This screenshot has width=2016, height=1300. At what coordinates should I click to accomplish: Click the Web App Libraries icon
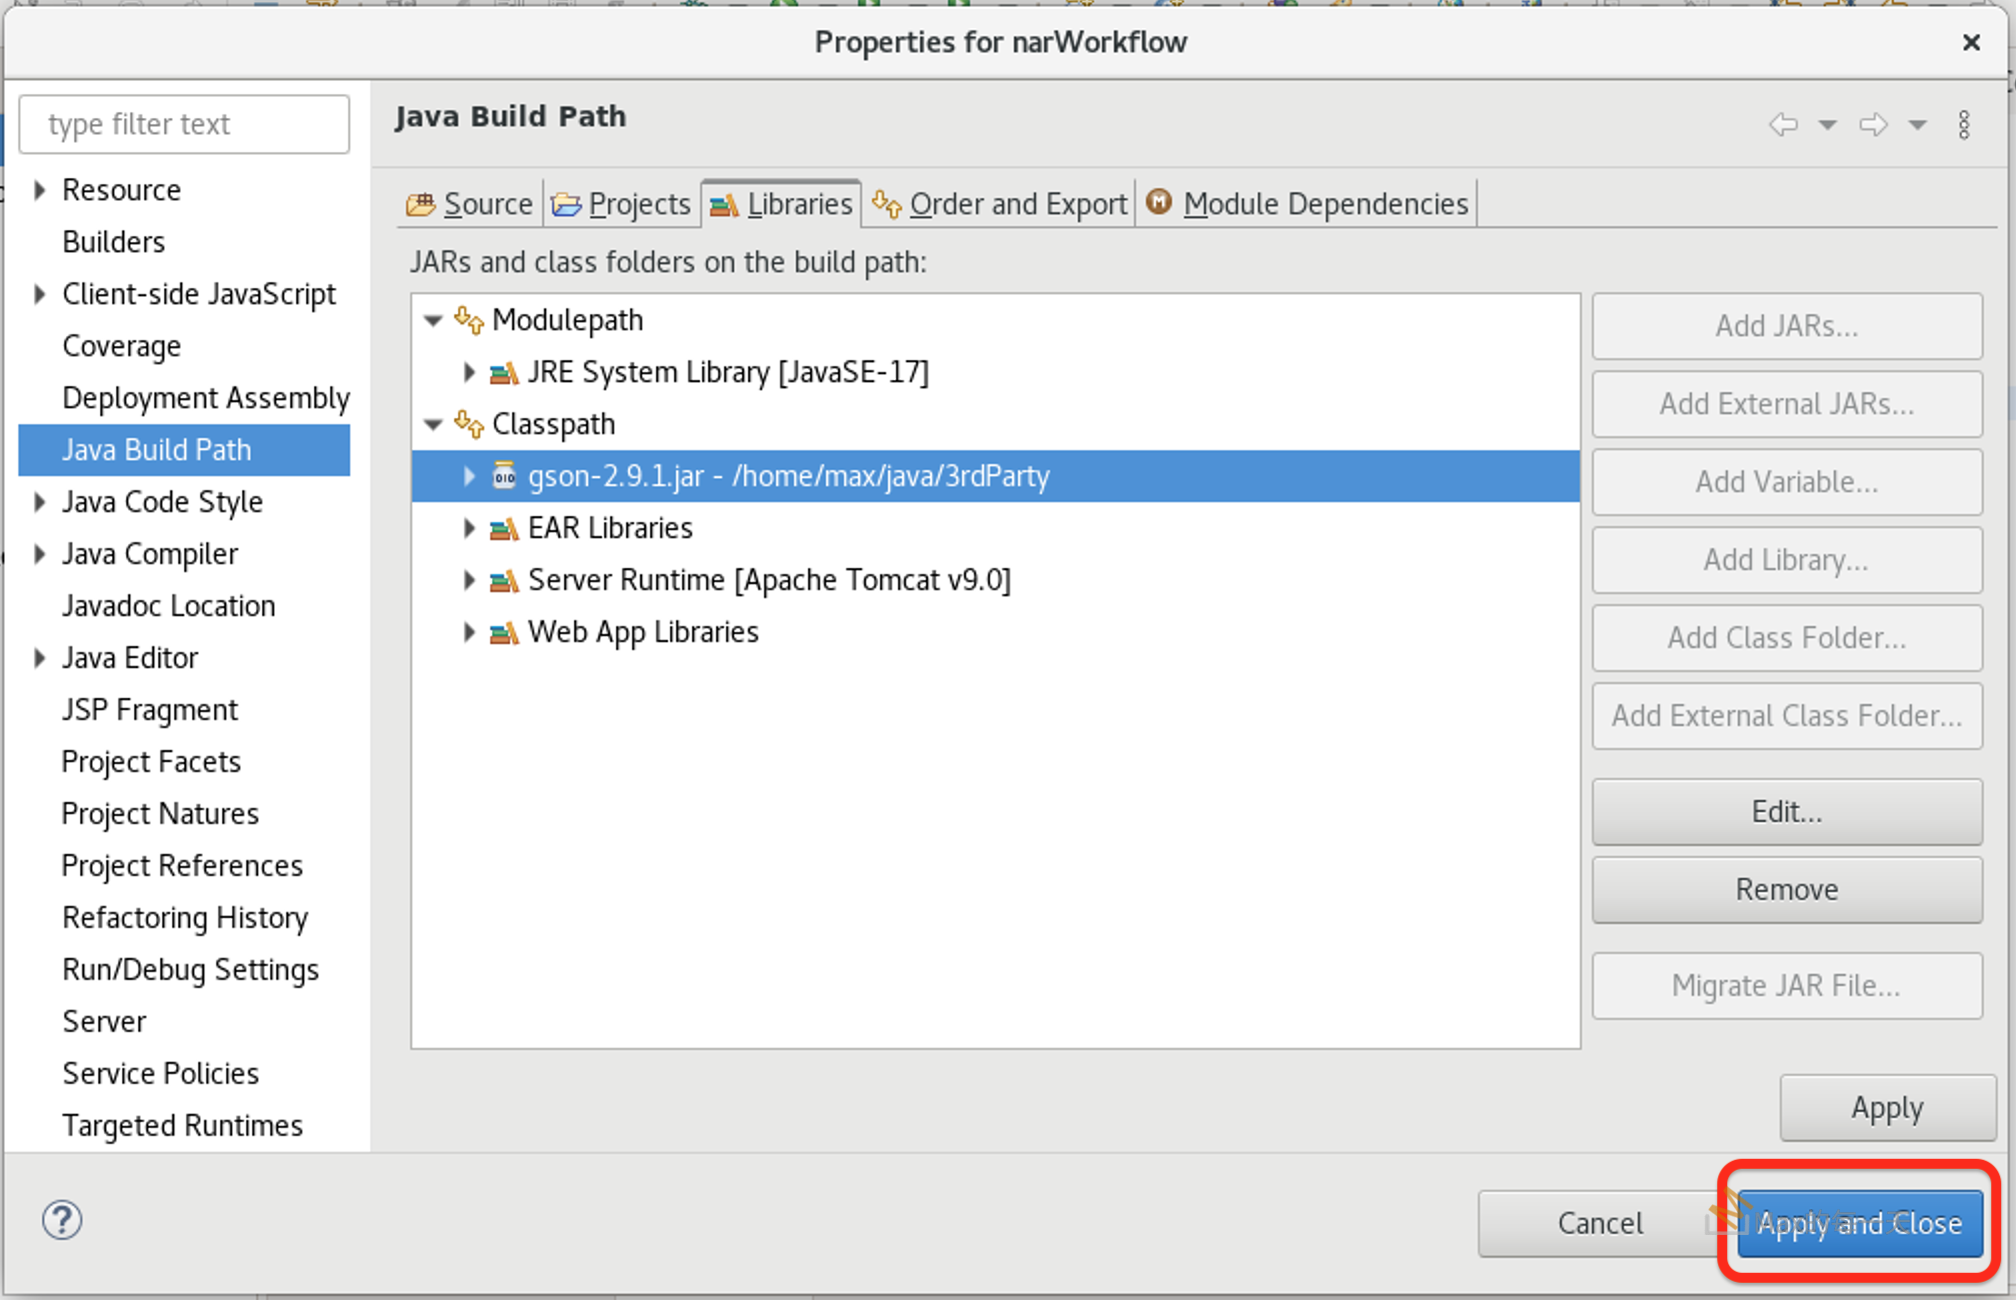(x=504, y=633)
